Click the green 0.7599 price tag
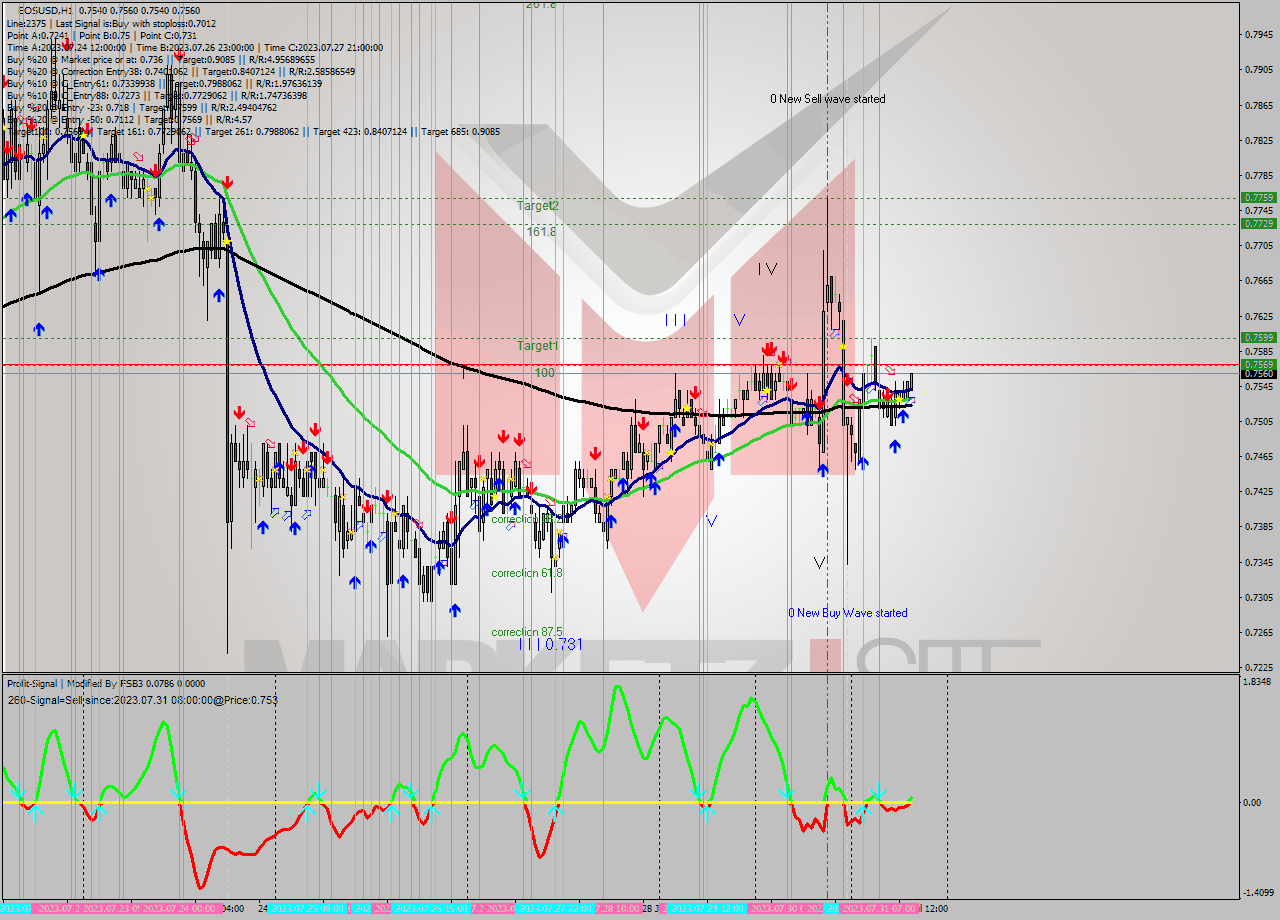 pos(1258,338)
